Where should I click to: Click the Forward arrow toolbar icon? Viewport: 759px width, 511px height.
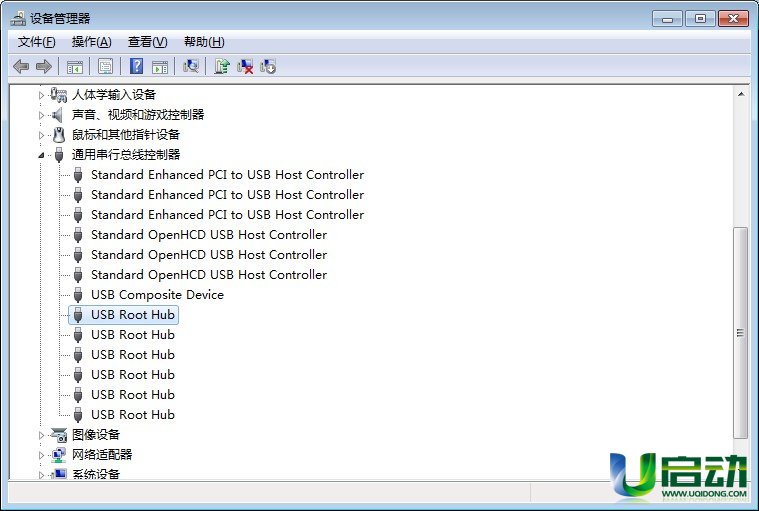44,66
